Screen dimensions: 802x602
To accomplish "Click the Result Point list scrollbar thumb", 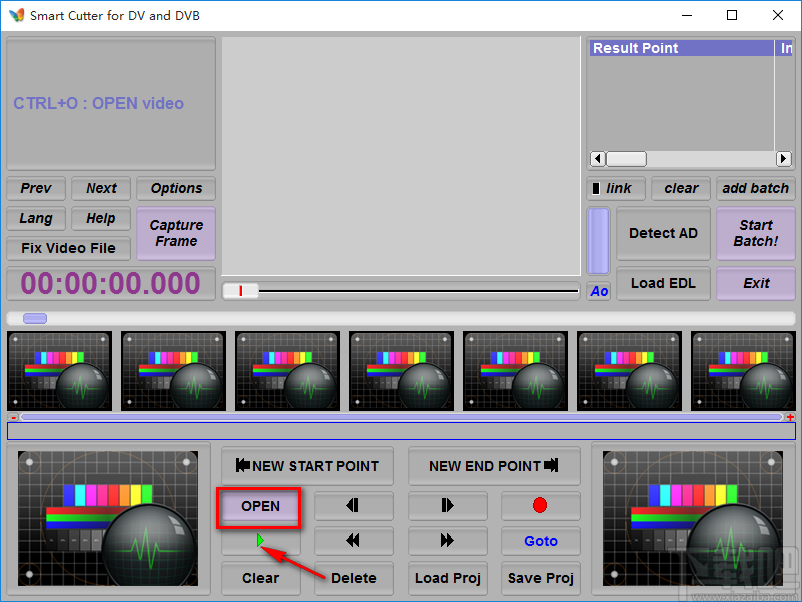I will [x=627, y=159].
